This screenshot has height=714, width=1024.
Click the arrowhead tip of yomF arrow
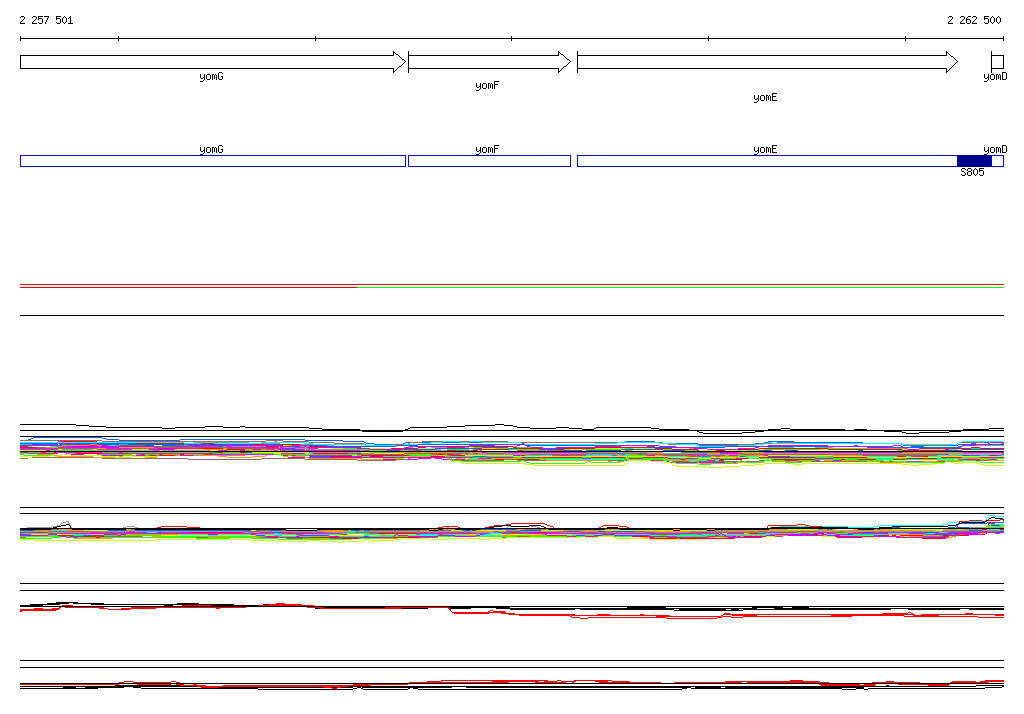click(x=569, y=62)
